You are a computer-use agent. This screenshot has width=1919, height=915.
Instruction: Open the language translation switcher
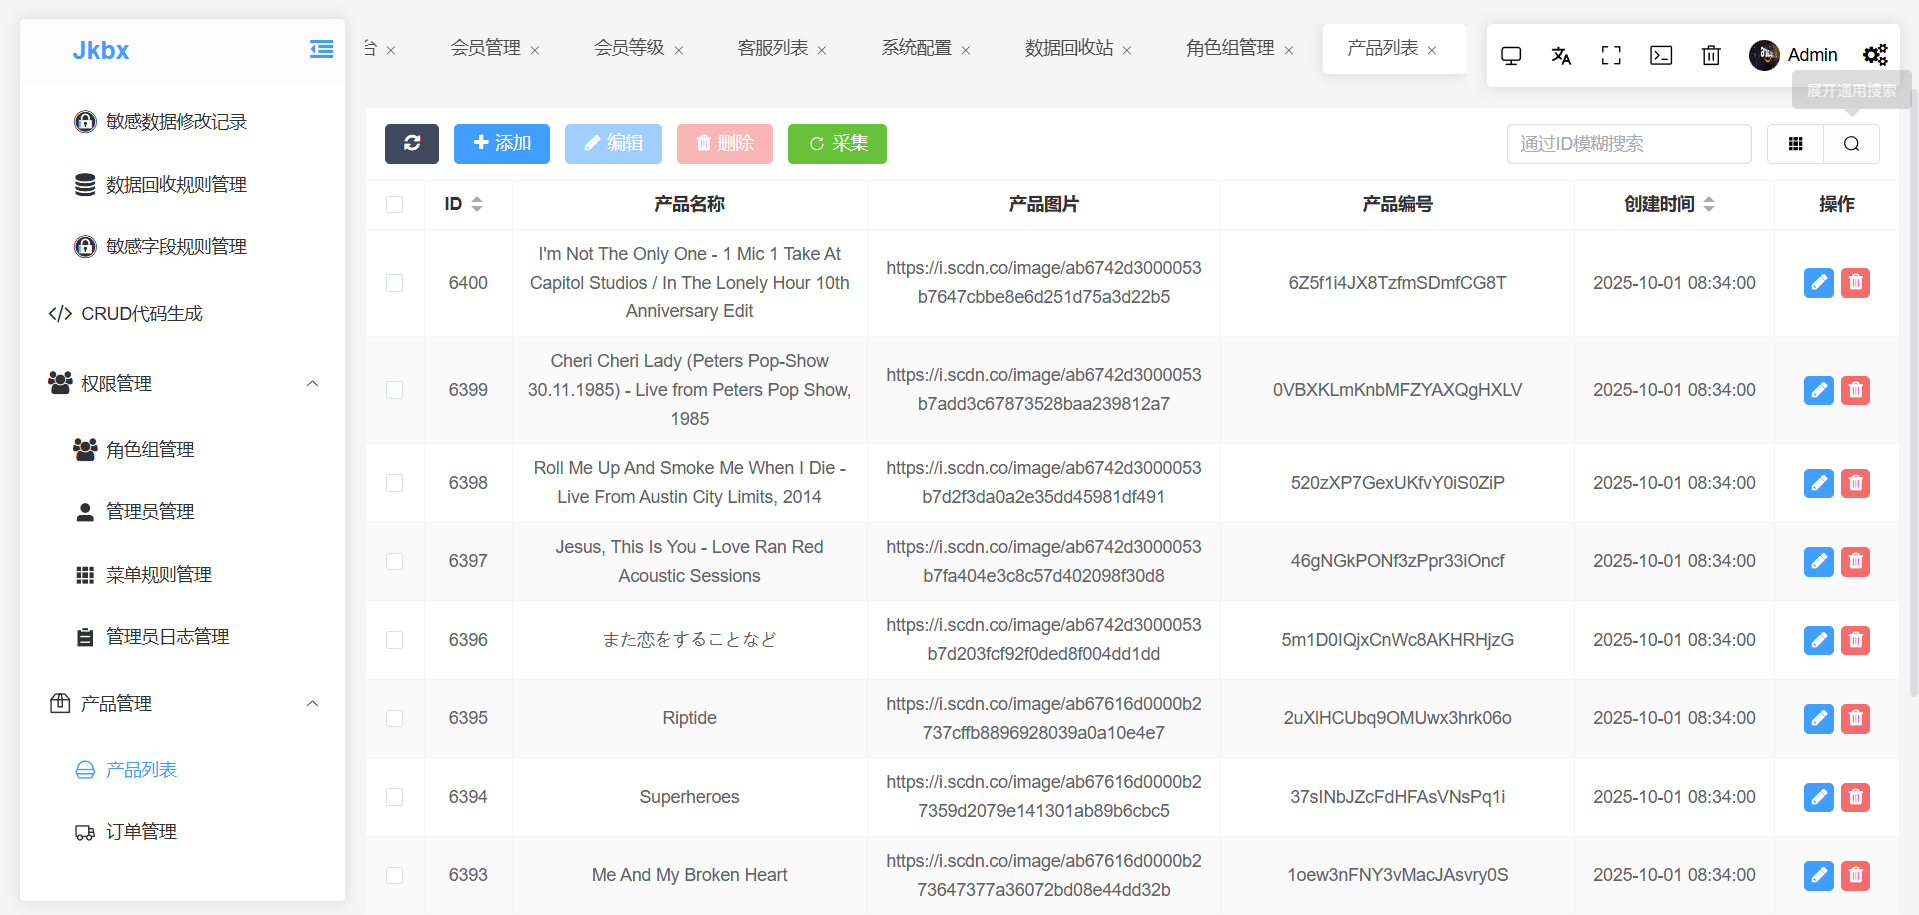pyautogui.click(x=1560, y=55)
